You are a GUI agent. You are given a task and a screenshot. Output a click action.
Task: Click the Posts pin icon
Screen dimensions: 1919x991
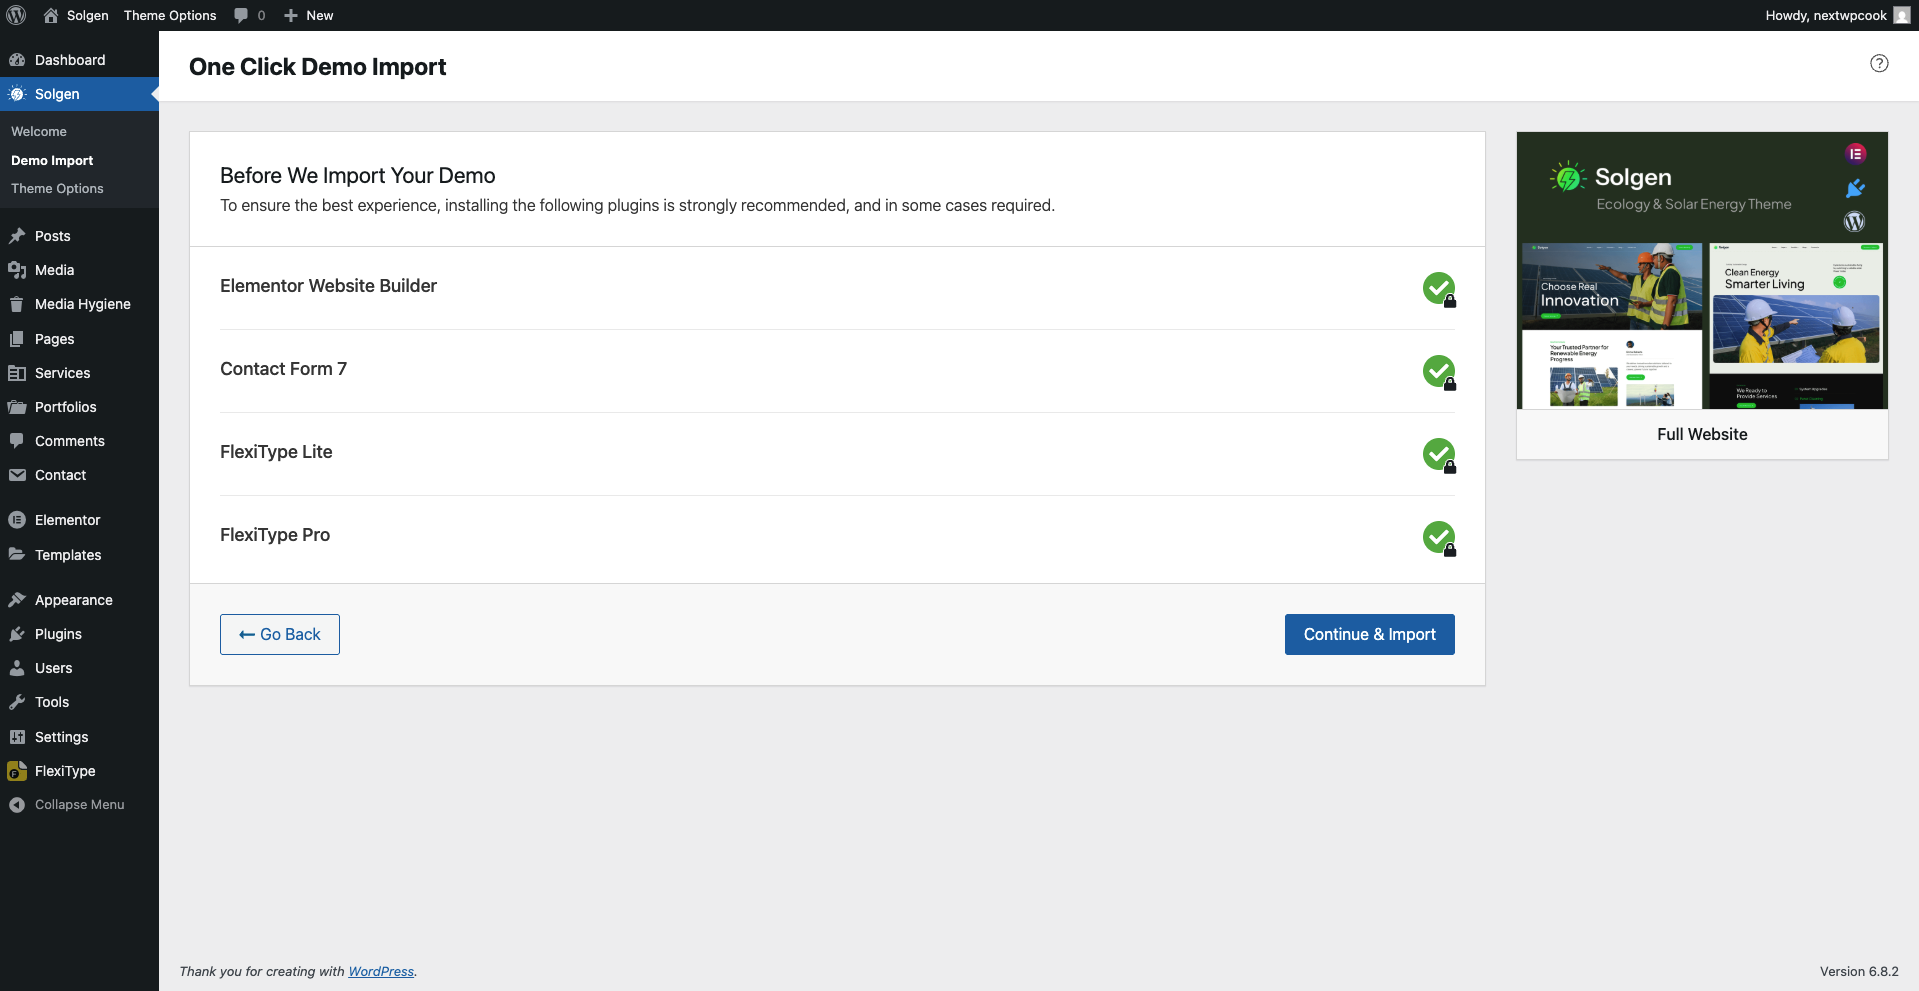(x=17, y=236)
